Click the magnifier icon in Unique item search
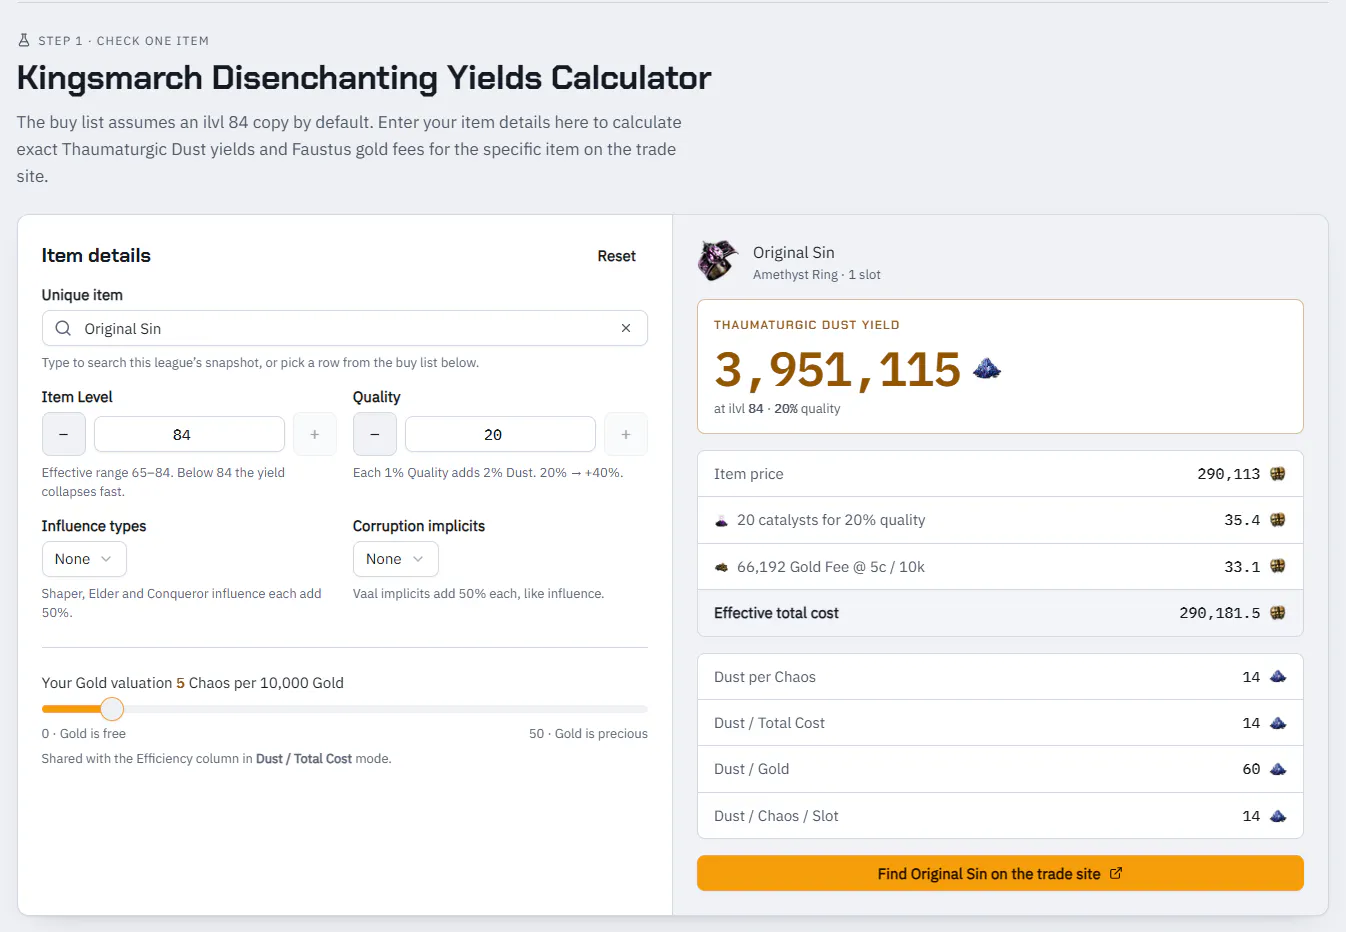The height and width of the screenshot is (932, 1346). pos(63,328)
